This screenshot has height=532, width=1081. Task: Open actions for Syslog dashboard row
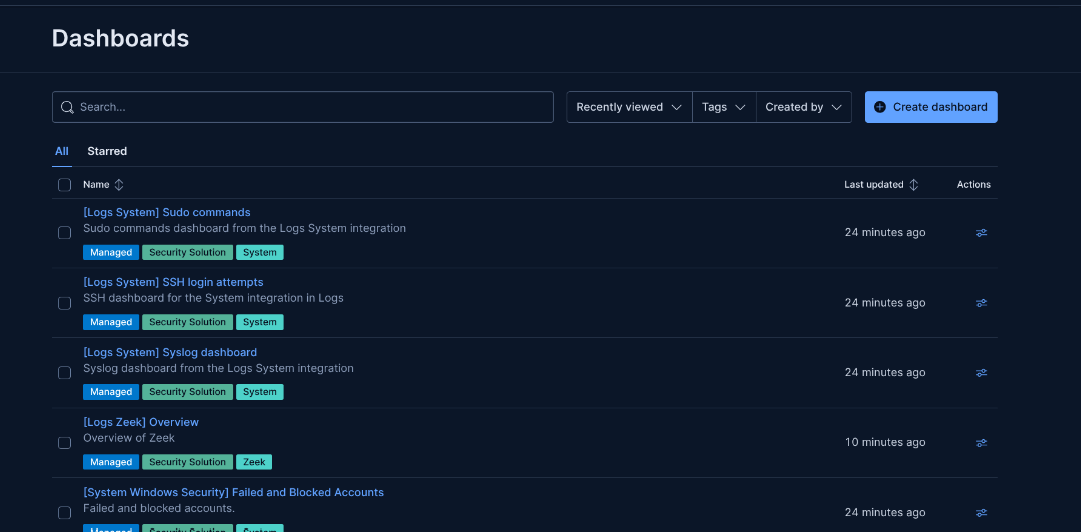point(982,373)
